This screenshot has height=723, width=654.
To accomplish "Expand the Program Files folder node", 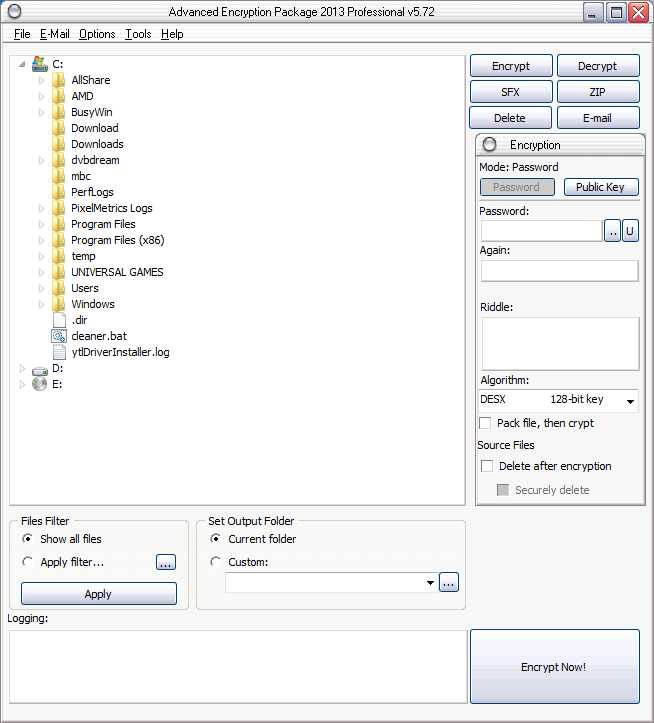I will pos(41,224).
